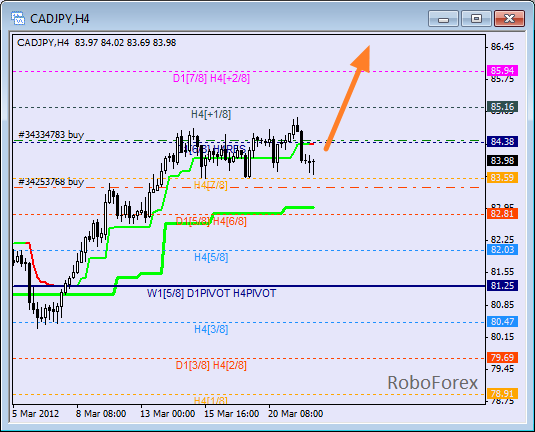Select the blue 84.38 price tag
The height and width of the screenshot is (432, 535).
click(x=503, y=141)
